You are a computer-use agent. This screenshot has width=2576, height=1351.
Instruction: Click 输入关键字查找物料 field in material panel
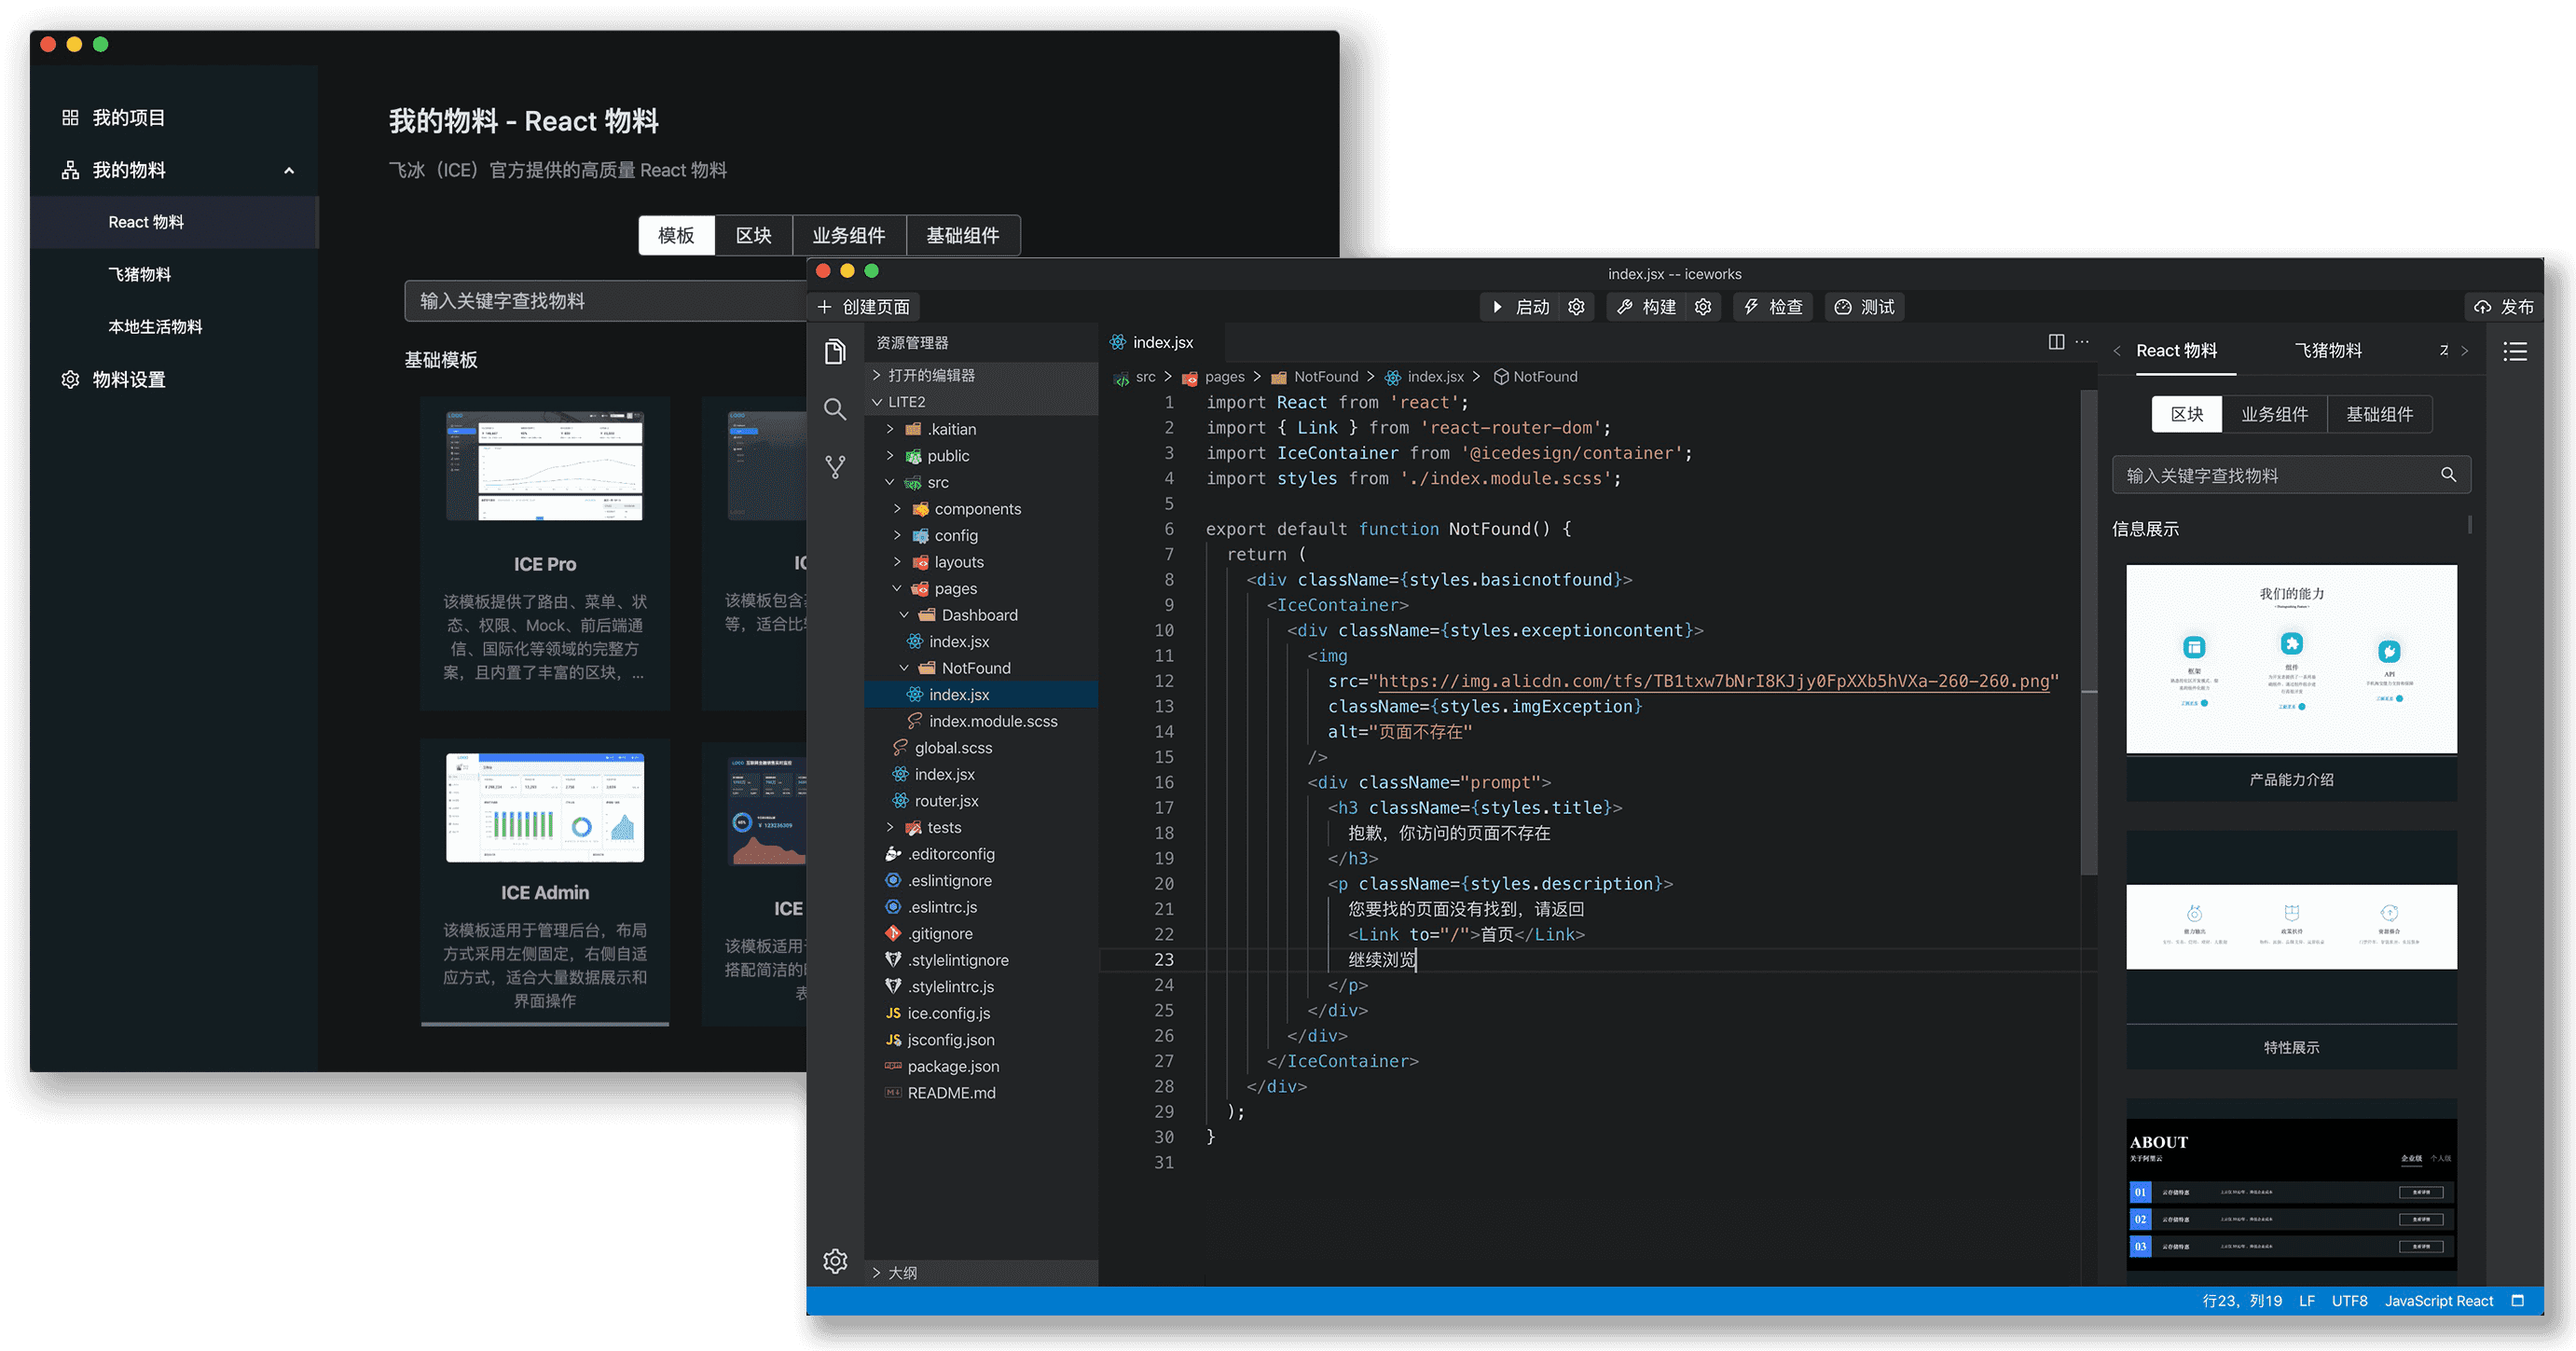(2291, 475)
